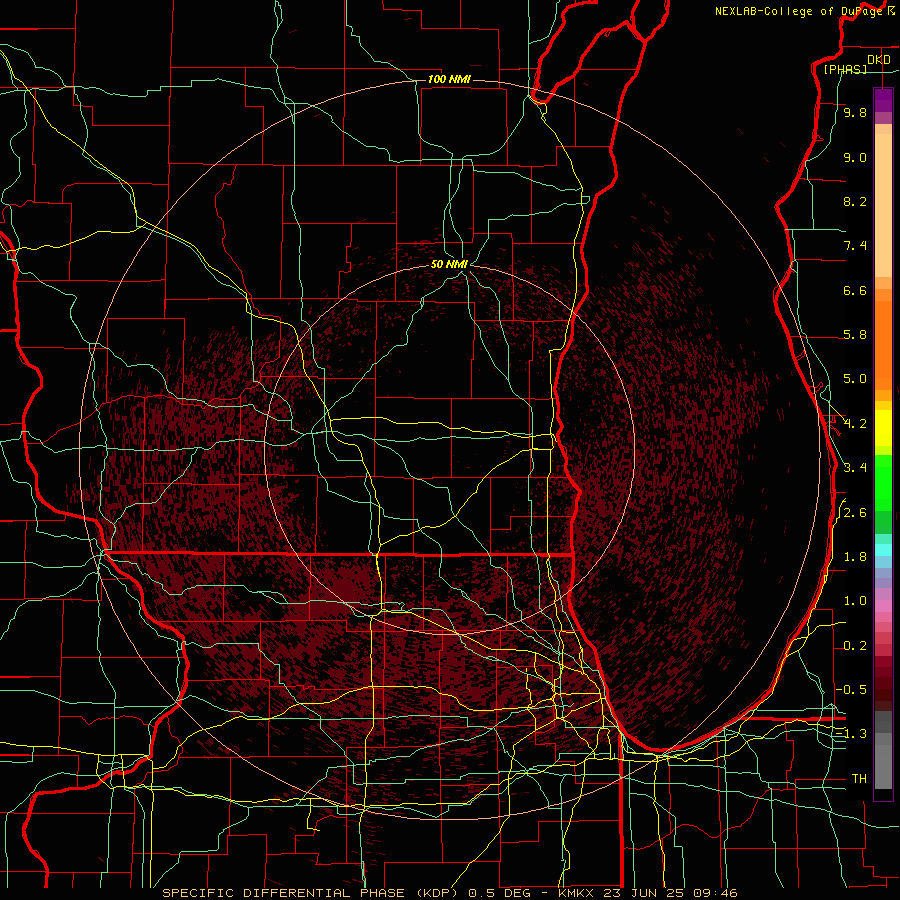Click the 9.0 scale value
The width and height of the screenshot is (900, 900).
[x=855, y=157]
